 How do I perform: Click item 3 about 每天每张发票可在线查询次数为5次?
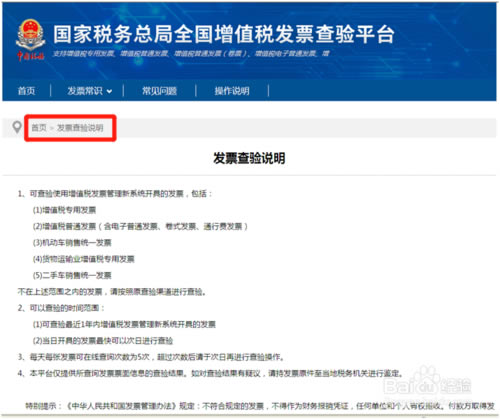pyautogui.click(x=151, y=357)
